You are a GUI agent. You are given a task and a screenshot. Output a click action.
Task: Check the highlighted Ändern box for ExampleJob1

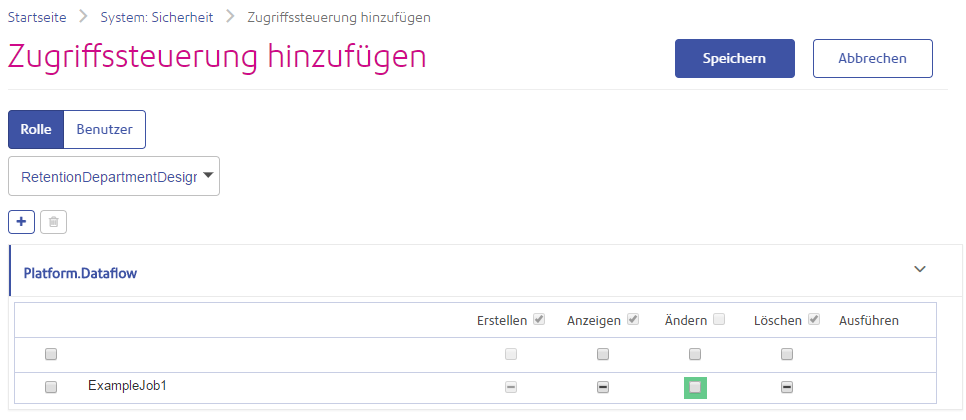coord(695,387)
